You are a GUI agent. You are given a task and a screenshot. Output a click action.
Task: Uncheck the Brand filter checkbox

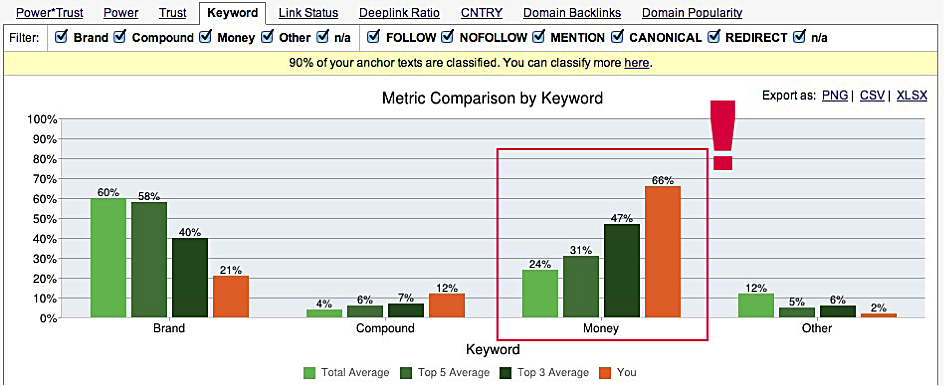(x=60, y=37)
